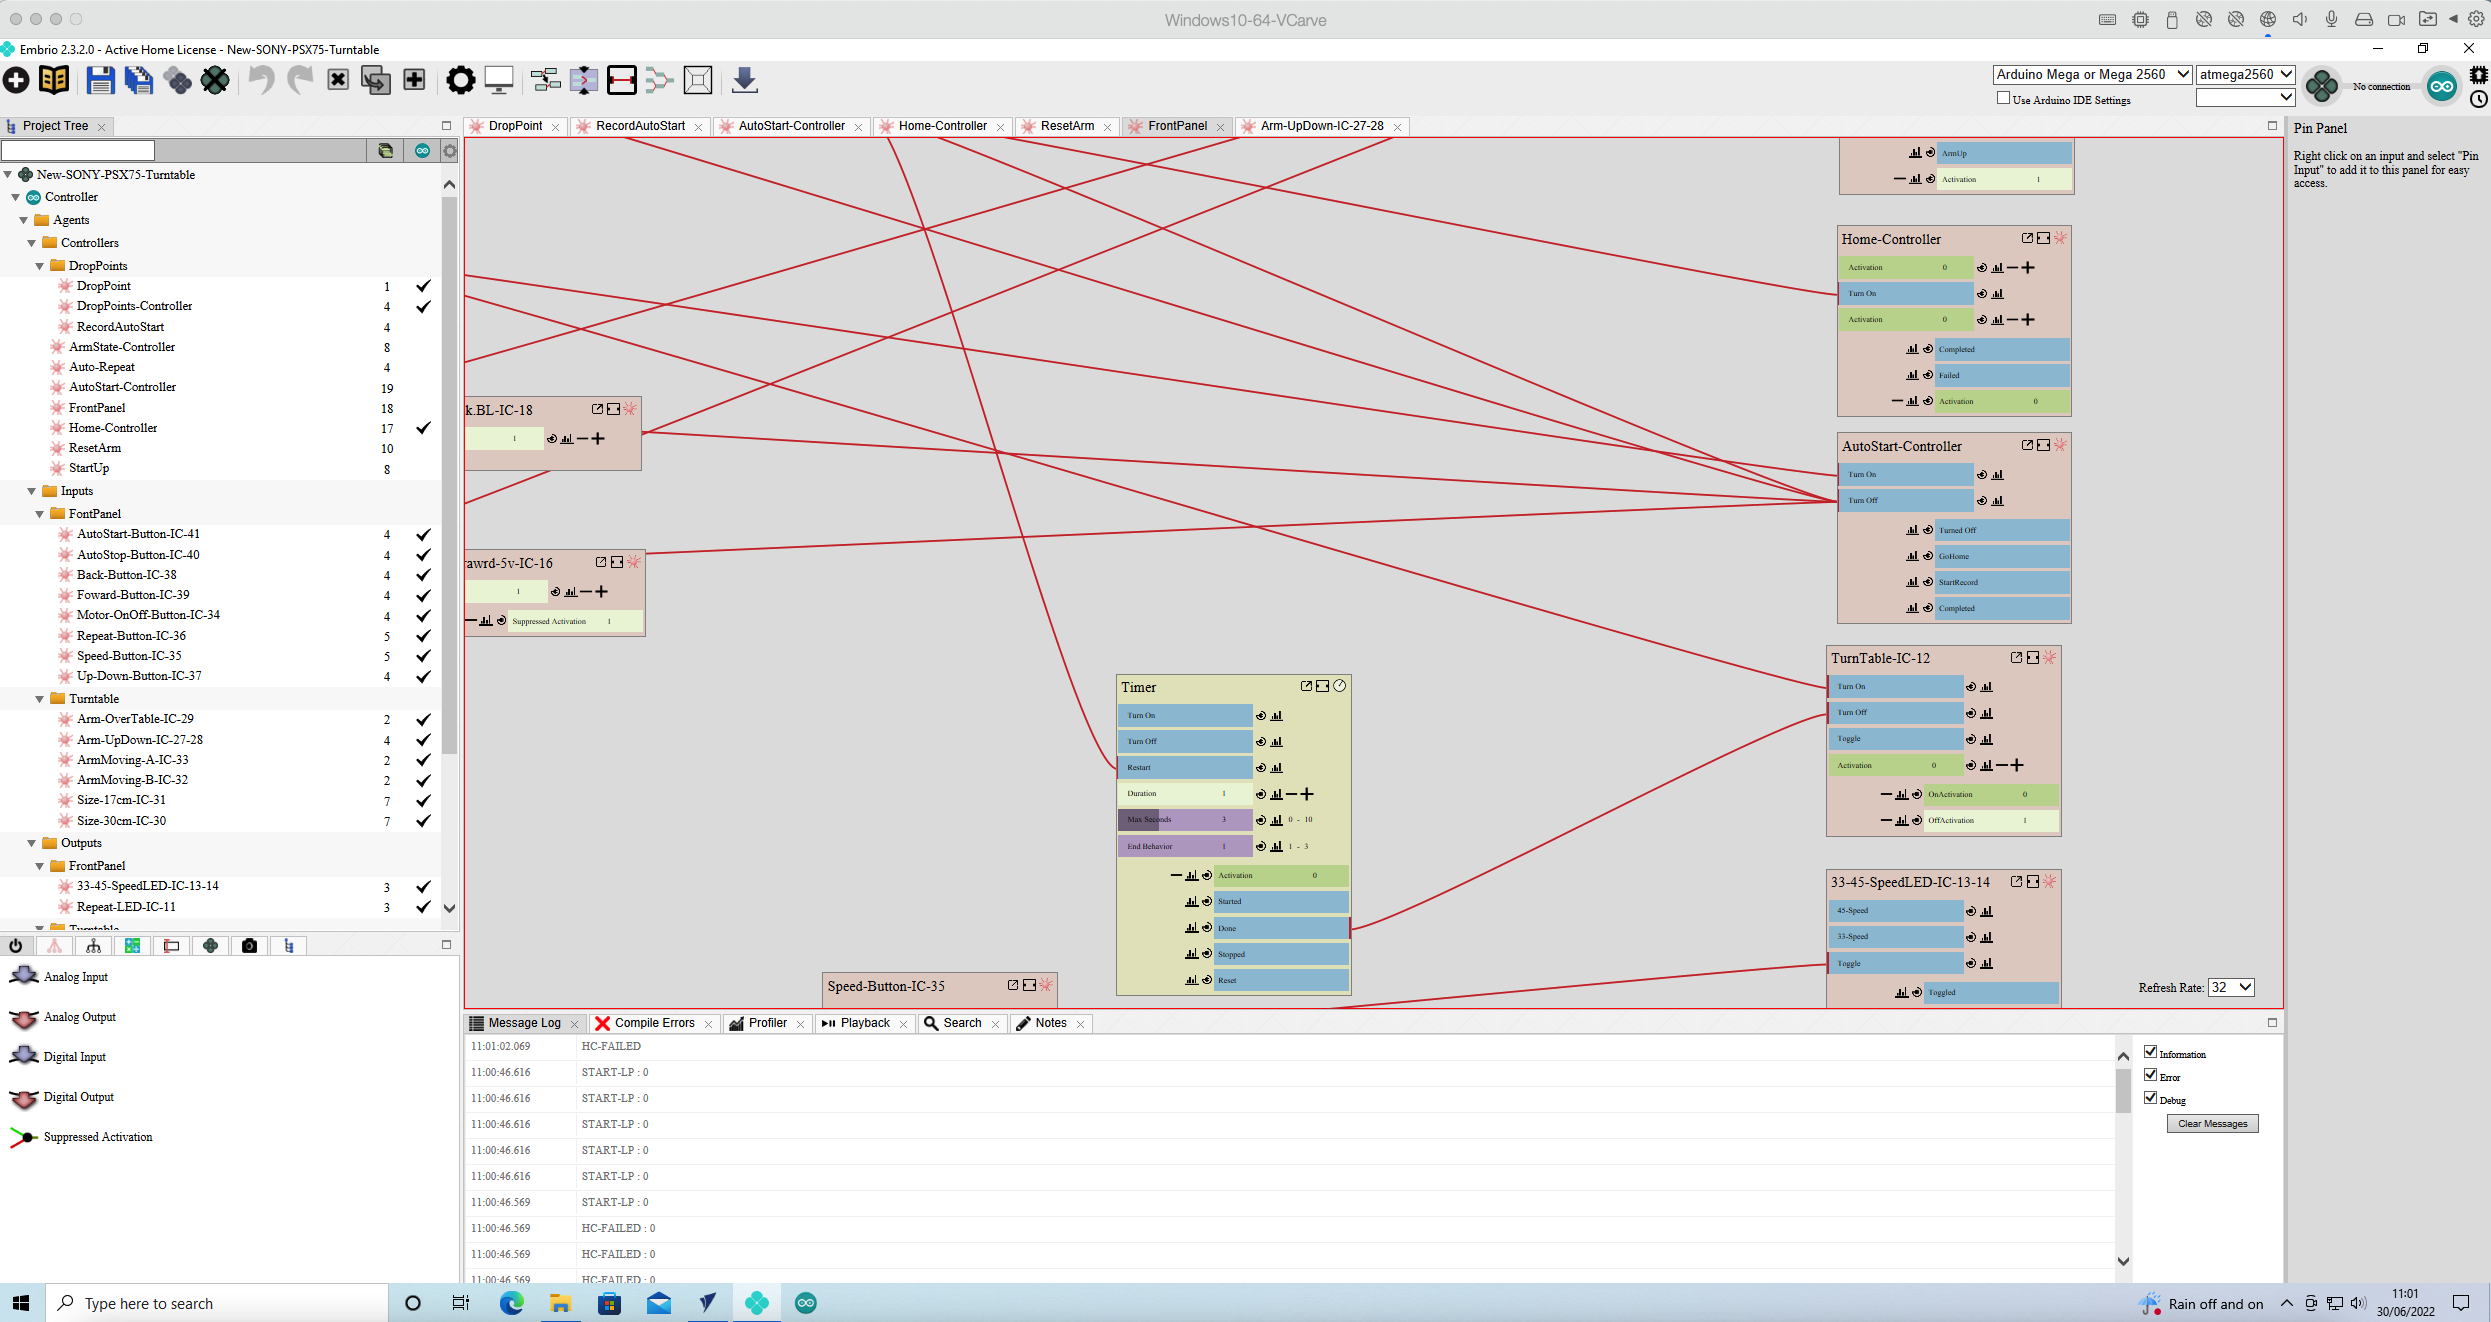Open the library book icon
This screenshot has height=1322, width=2491.
click(54, 80)
